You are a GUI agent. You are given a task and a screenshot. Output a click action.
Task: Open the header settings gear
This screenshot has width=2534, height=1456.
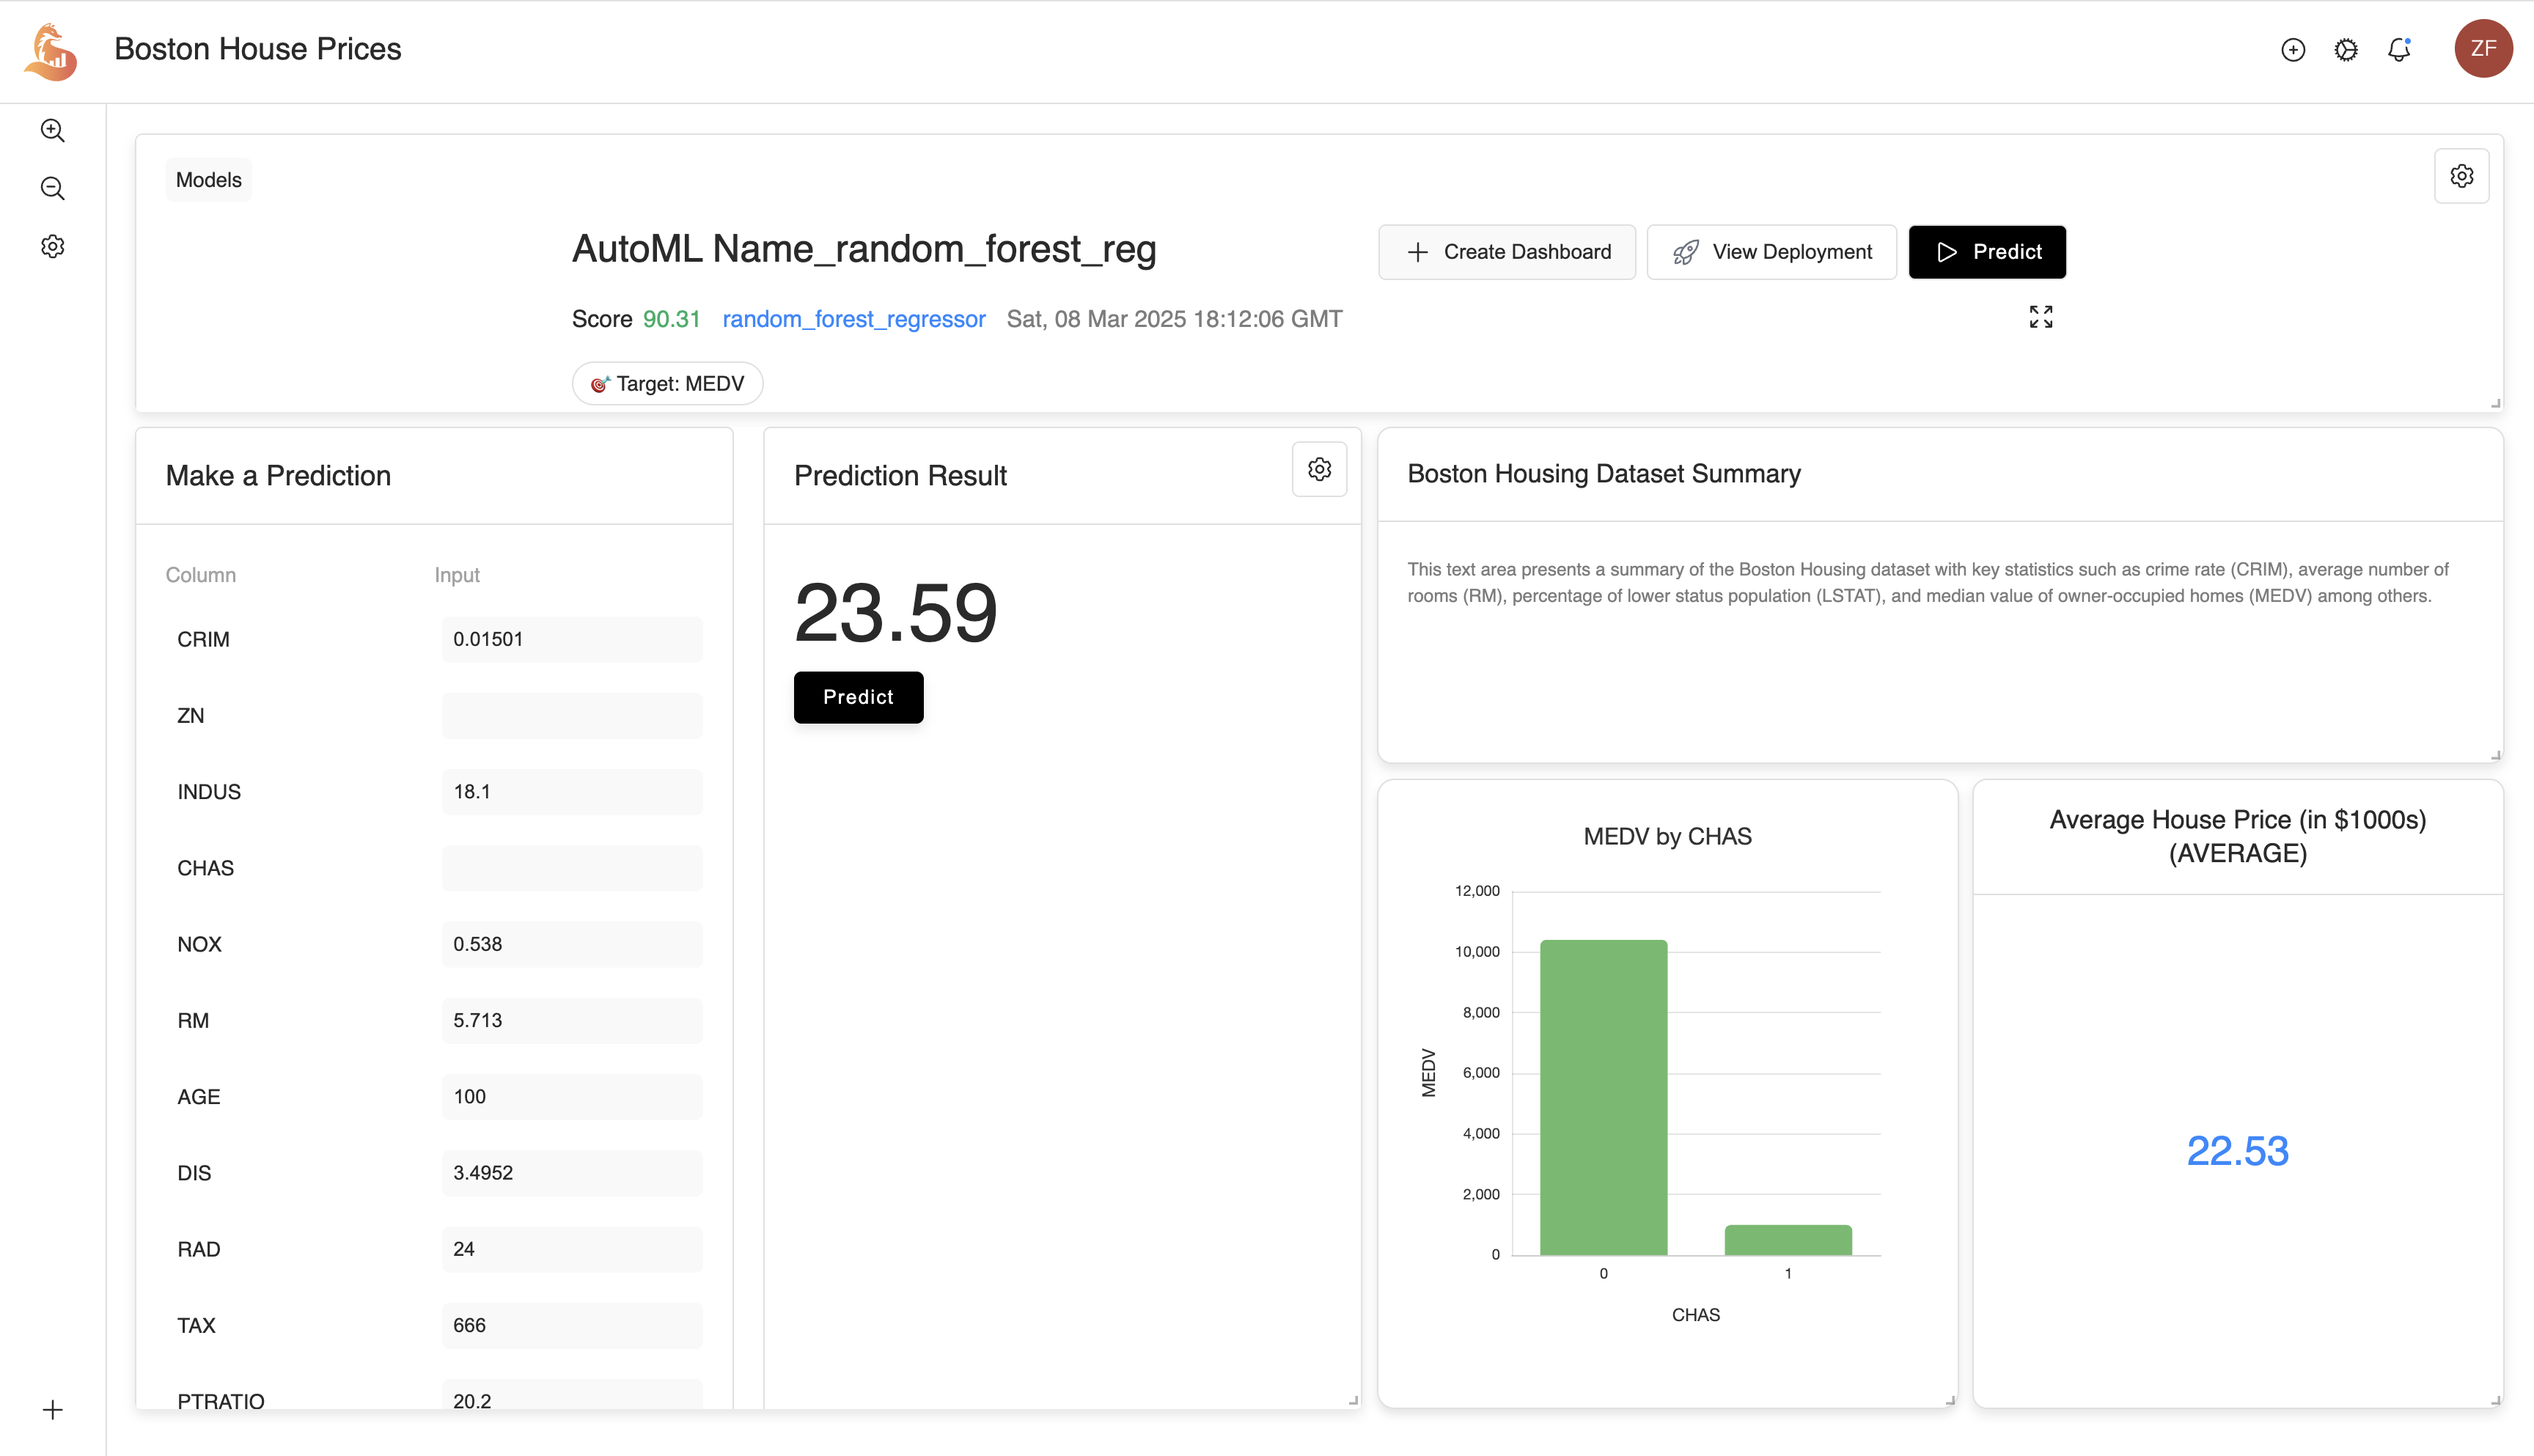[x=2346, y=50]
